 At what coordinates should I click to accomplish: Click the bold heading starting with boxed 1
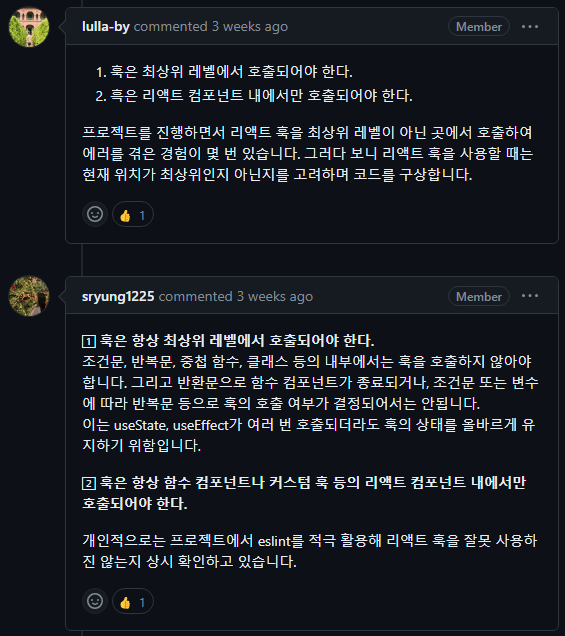click(x=228, y=341)
